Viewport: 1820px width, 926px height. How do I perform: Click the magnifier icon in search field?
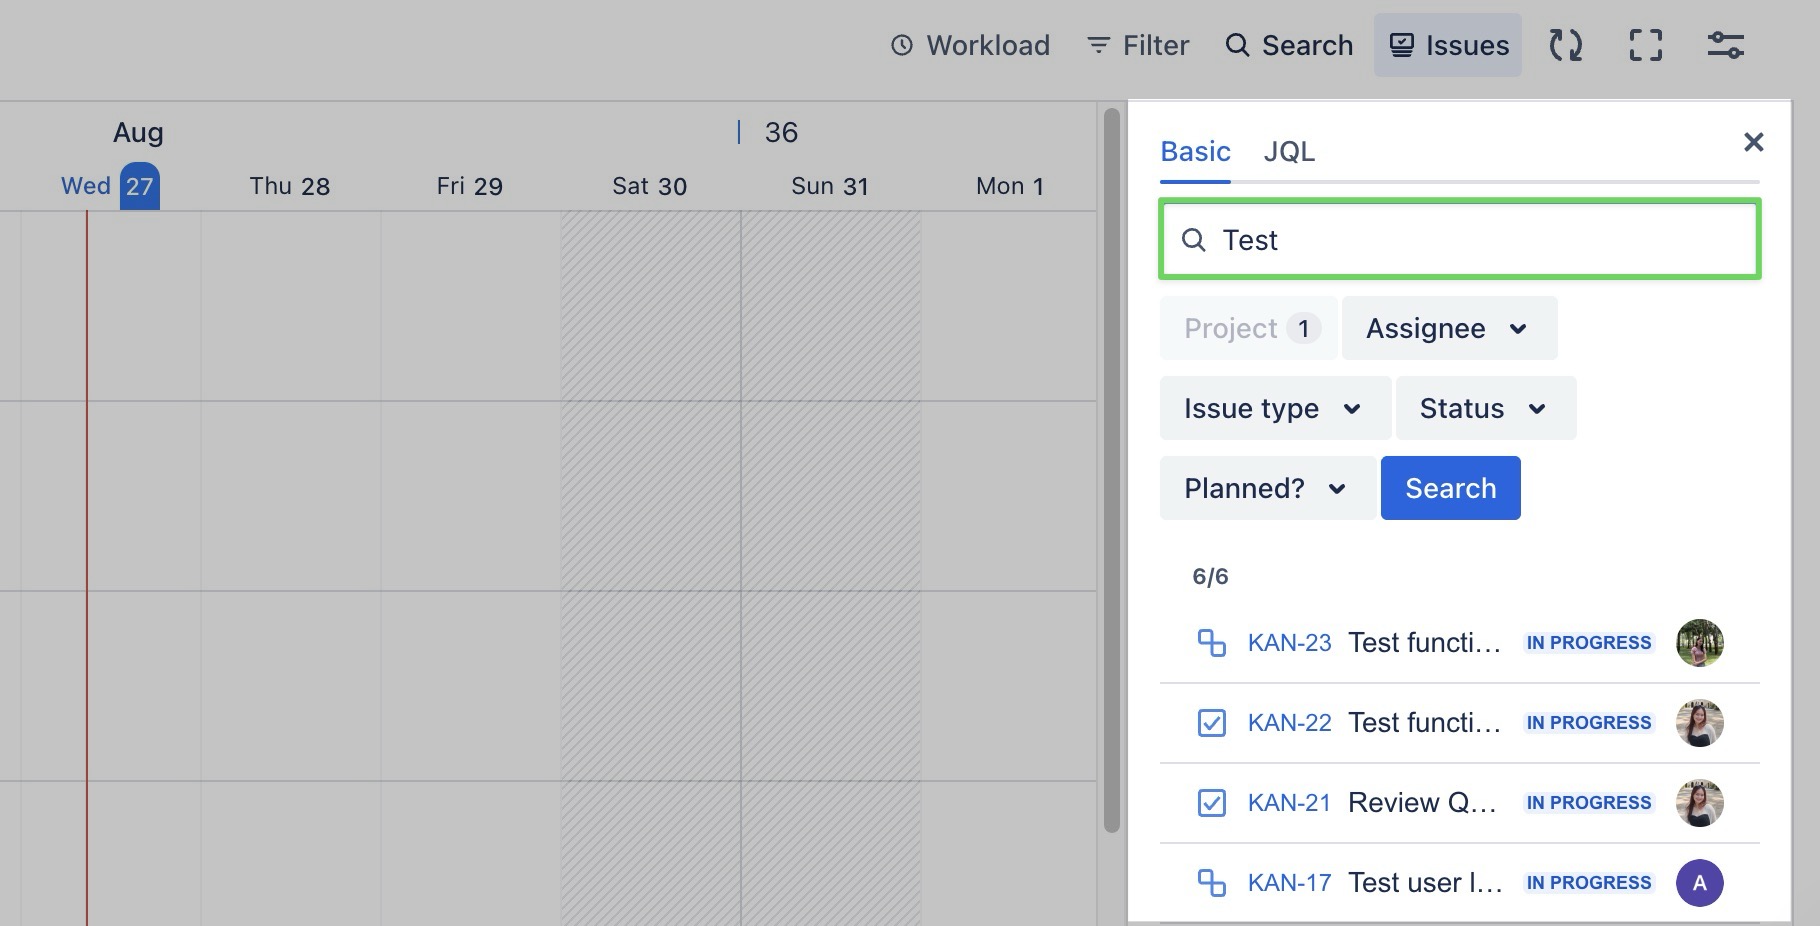coord(1193,240)
